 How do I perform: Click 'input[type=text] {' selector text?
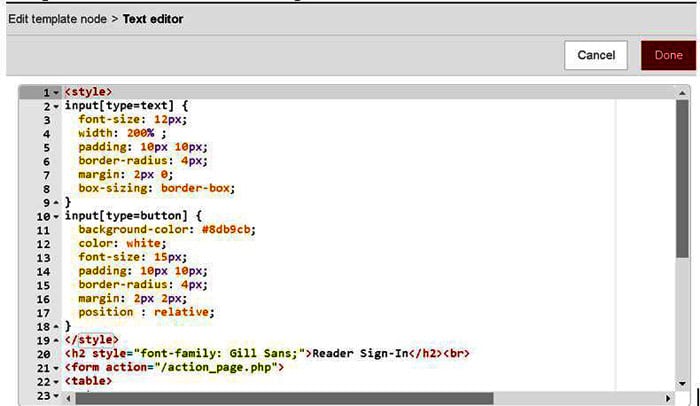pyautogui.click(x=126, y=106)
